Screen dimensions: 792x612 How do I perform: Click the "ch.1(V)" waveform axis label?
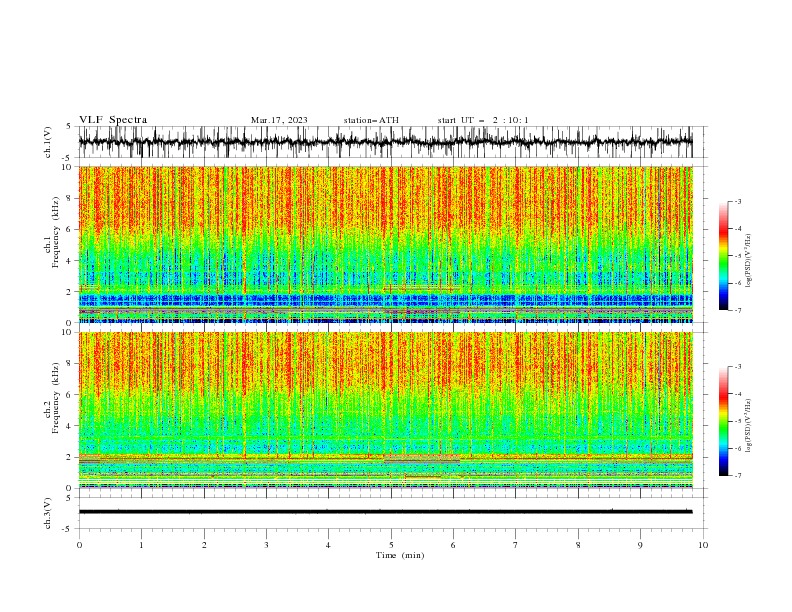pyautogui.click(x=48, y=142)
